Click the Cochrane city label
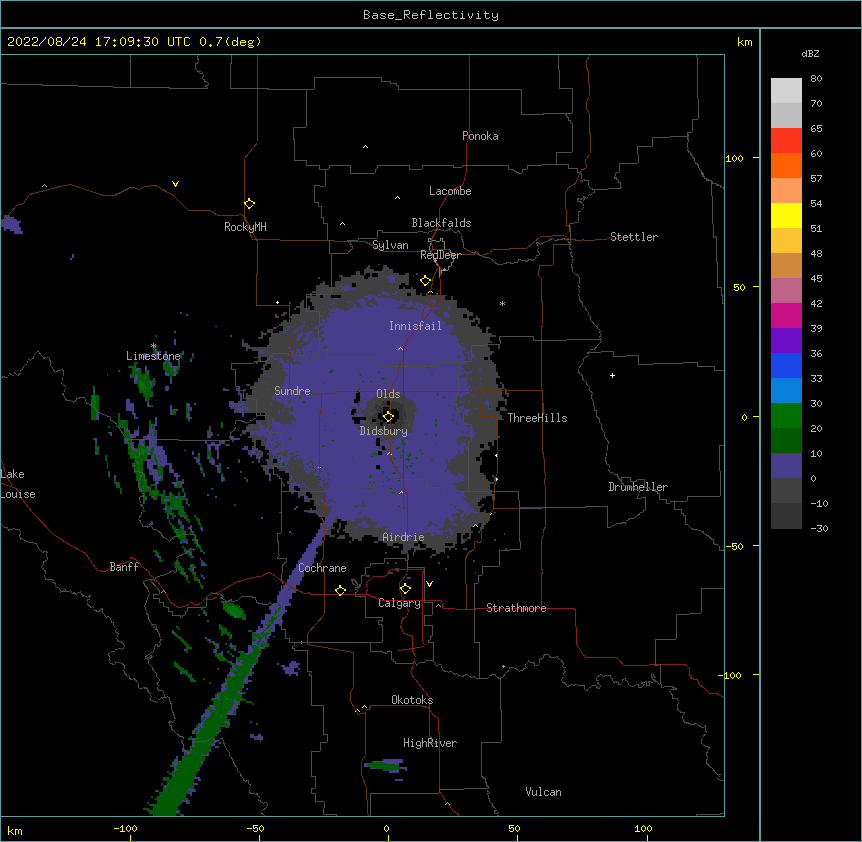The width and height of the screenshot is (862, 842). (x=322, y=568)
